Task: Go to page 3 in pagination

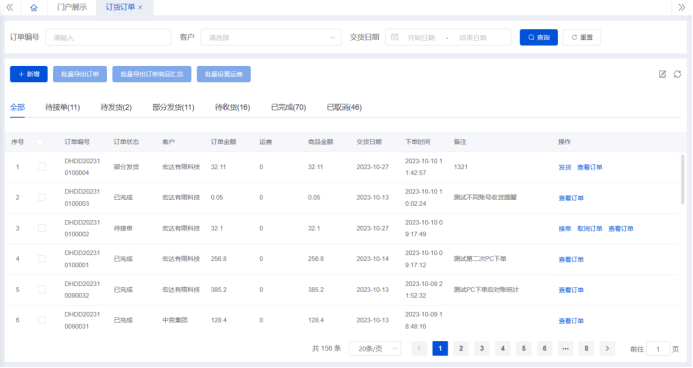Action: click(x=482, y=349)
